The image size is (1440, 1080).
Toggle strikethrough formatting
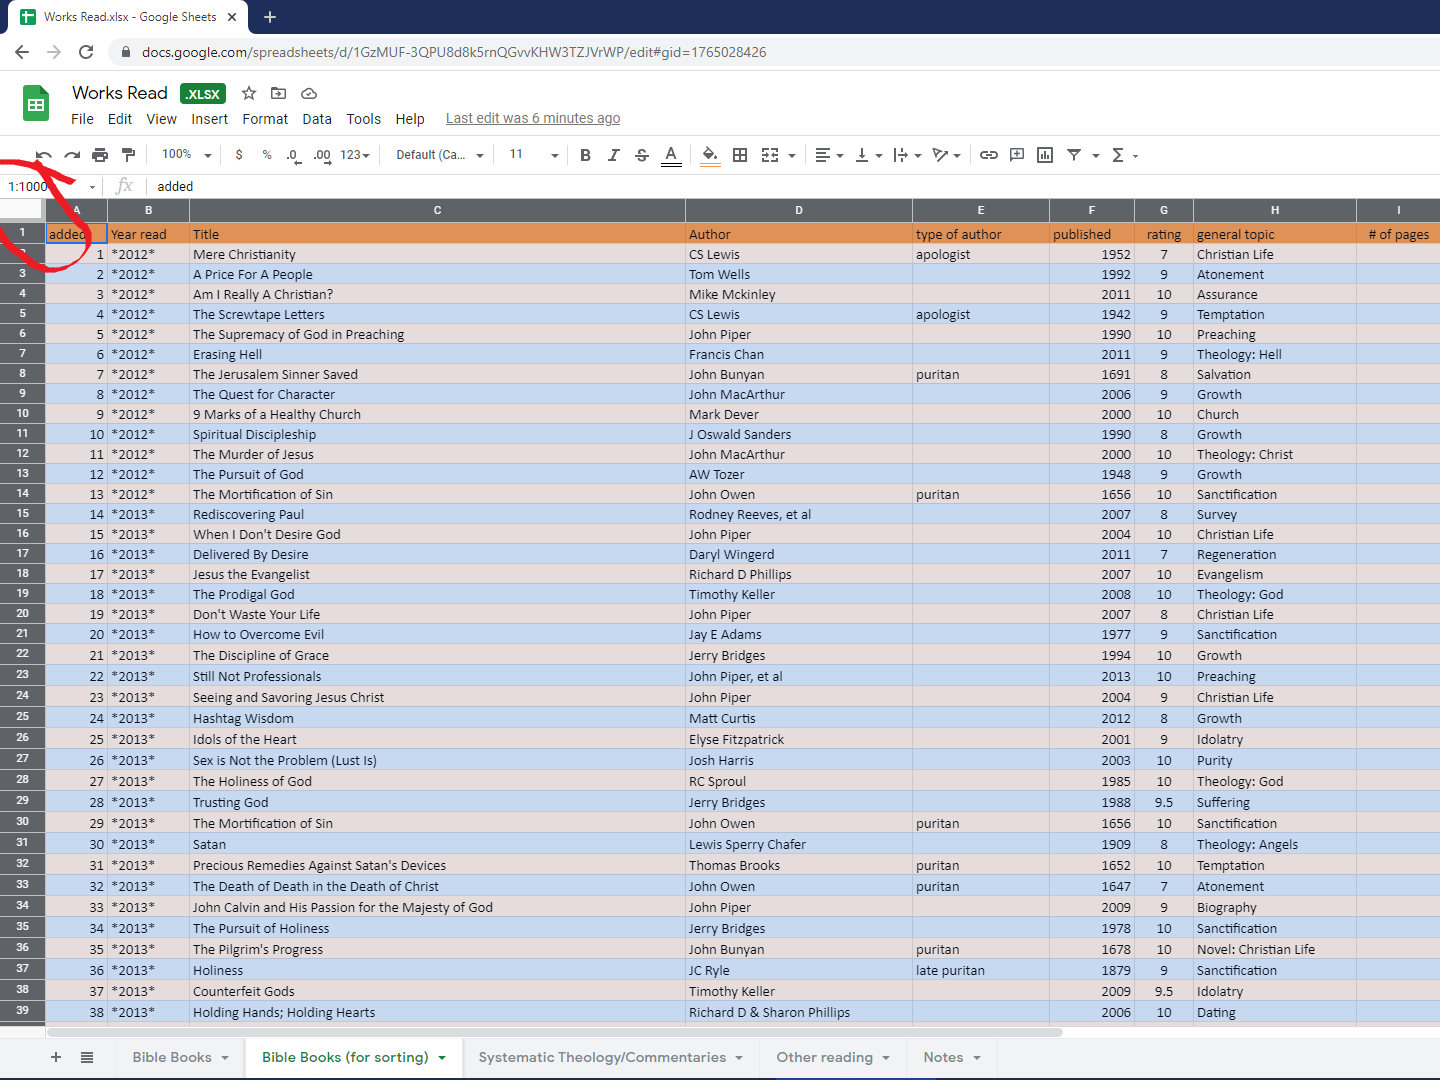642,155
